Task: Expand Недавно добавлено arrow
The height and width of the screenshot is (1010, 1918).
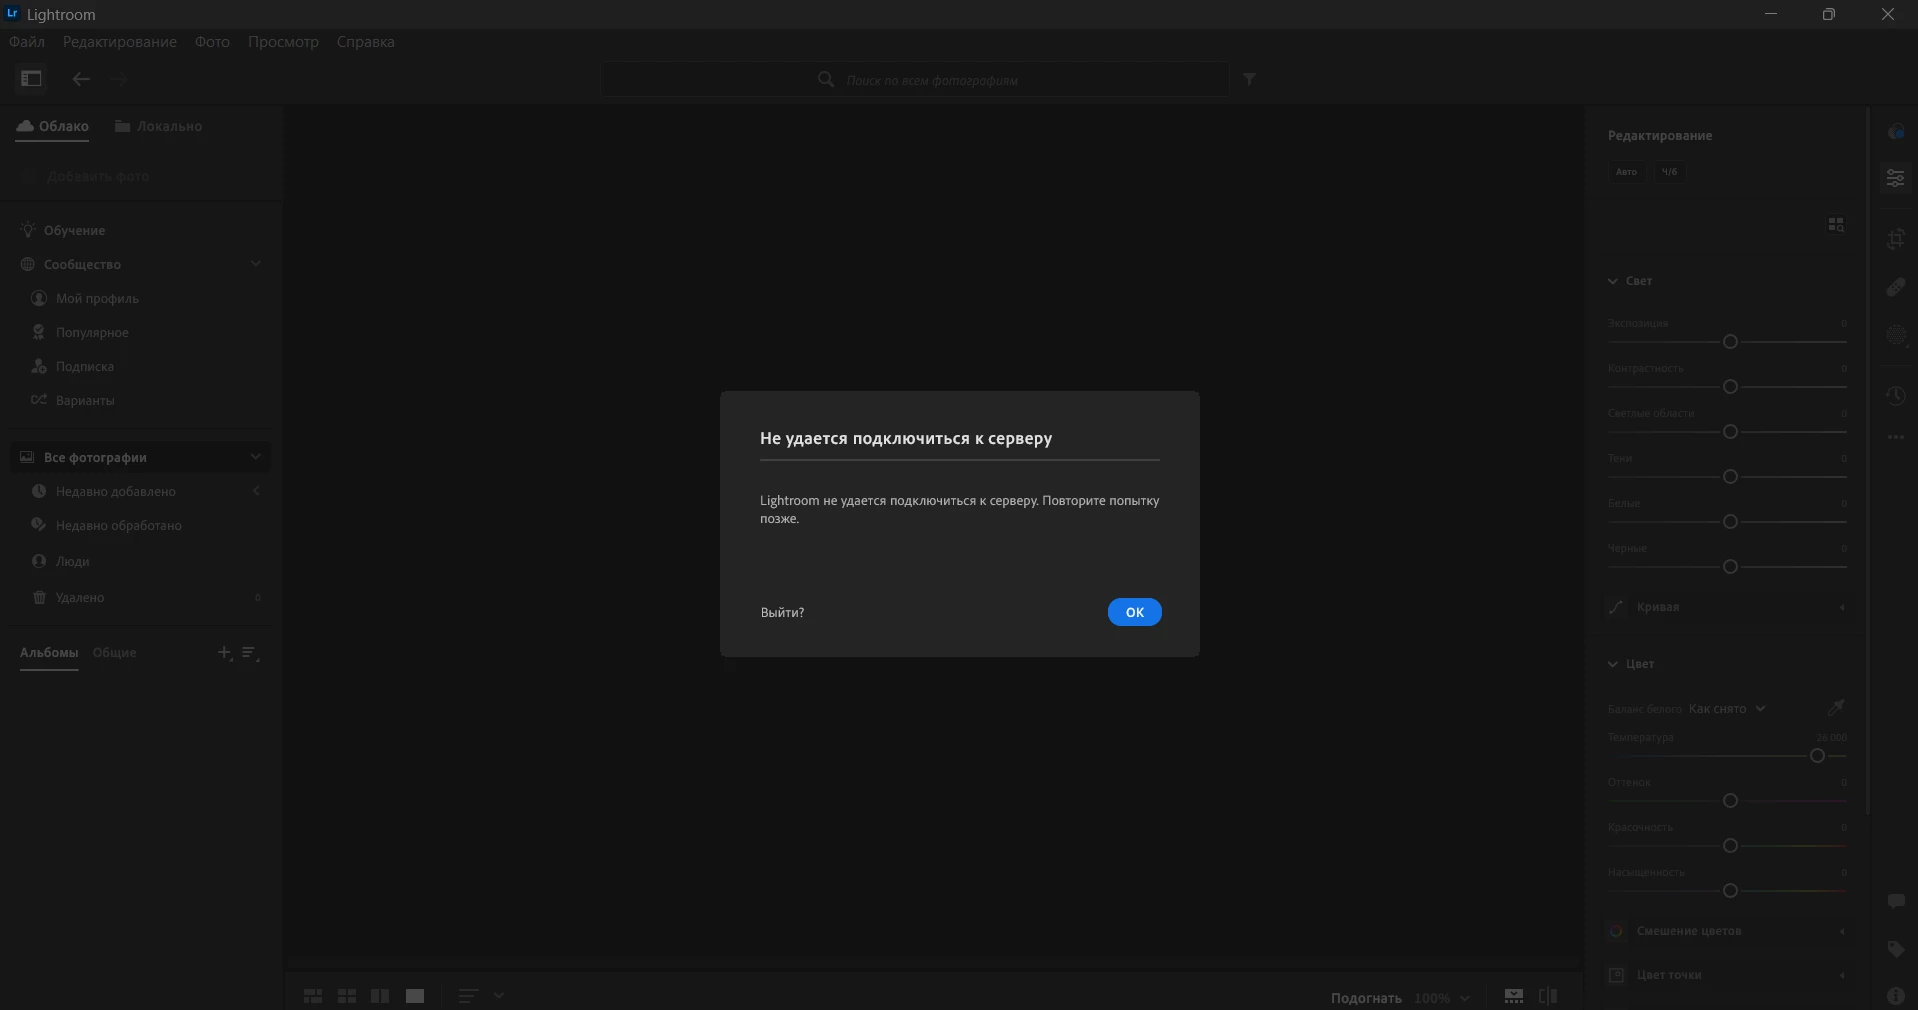Action: (257, 491)
